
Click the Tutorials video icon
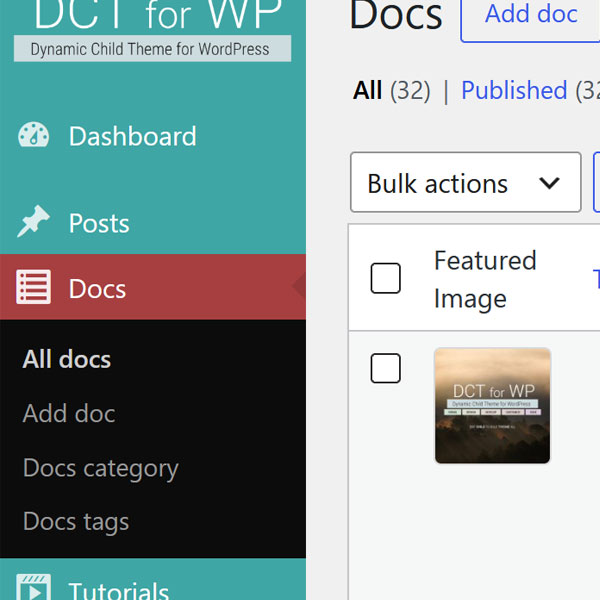34,589
